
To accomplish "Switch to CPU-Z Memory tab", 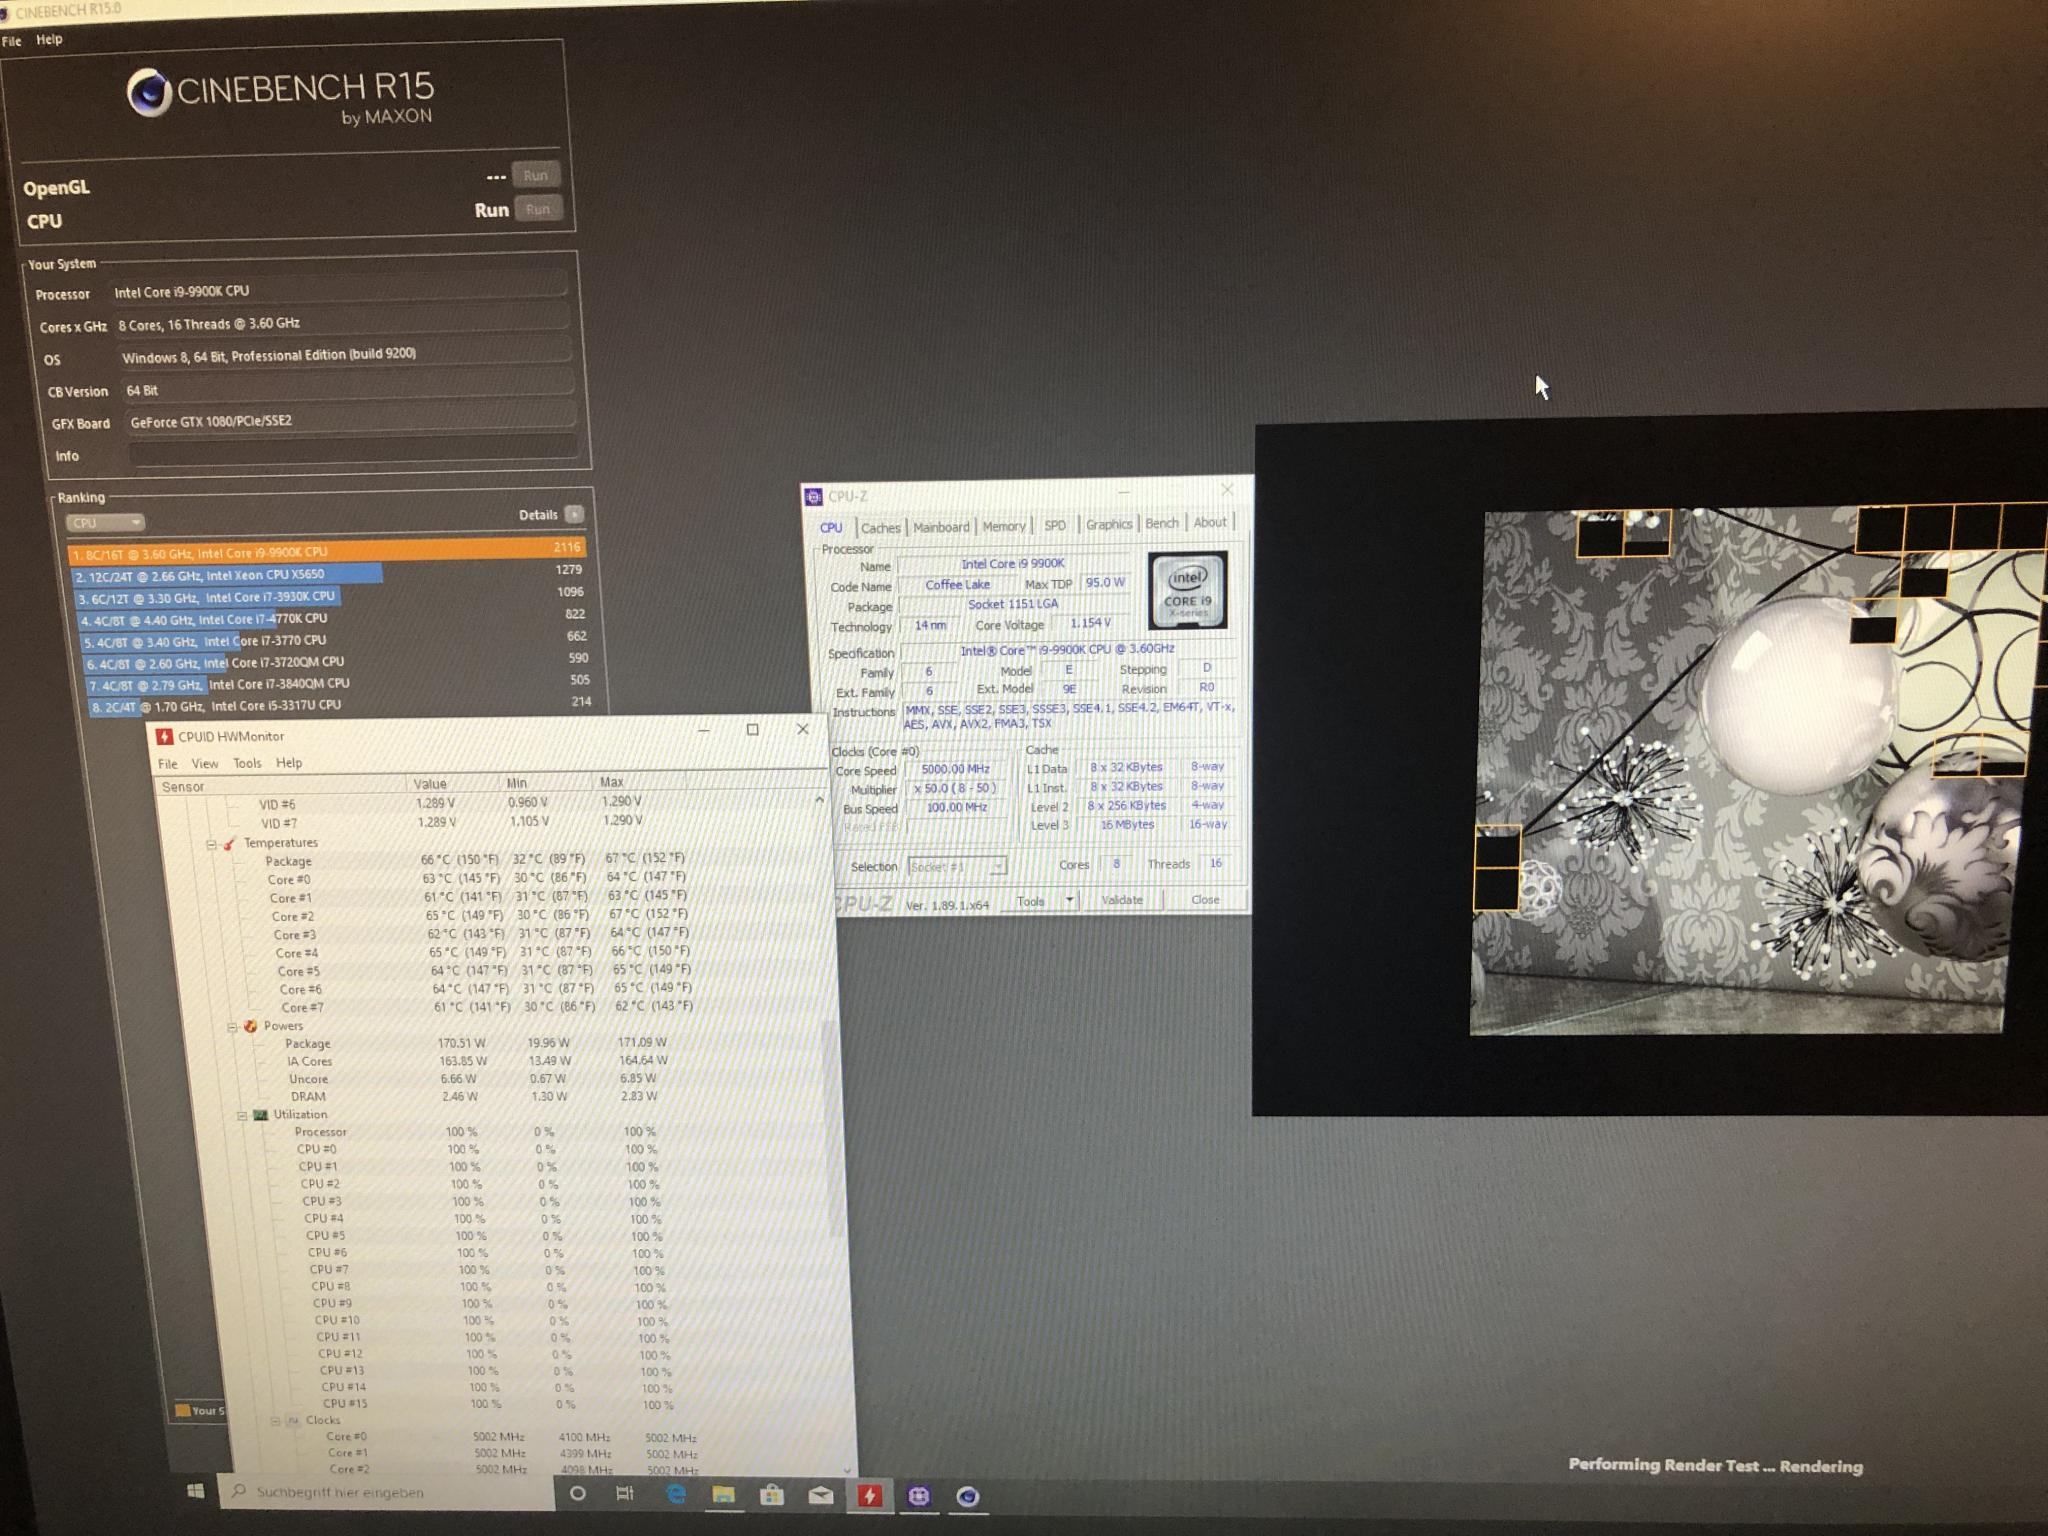I will [x=1003, y=526].
